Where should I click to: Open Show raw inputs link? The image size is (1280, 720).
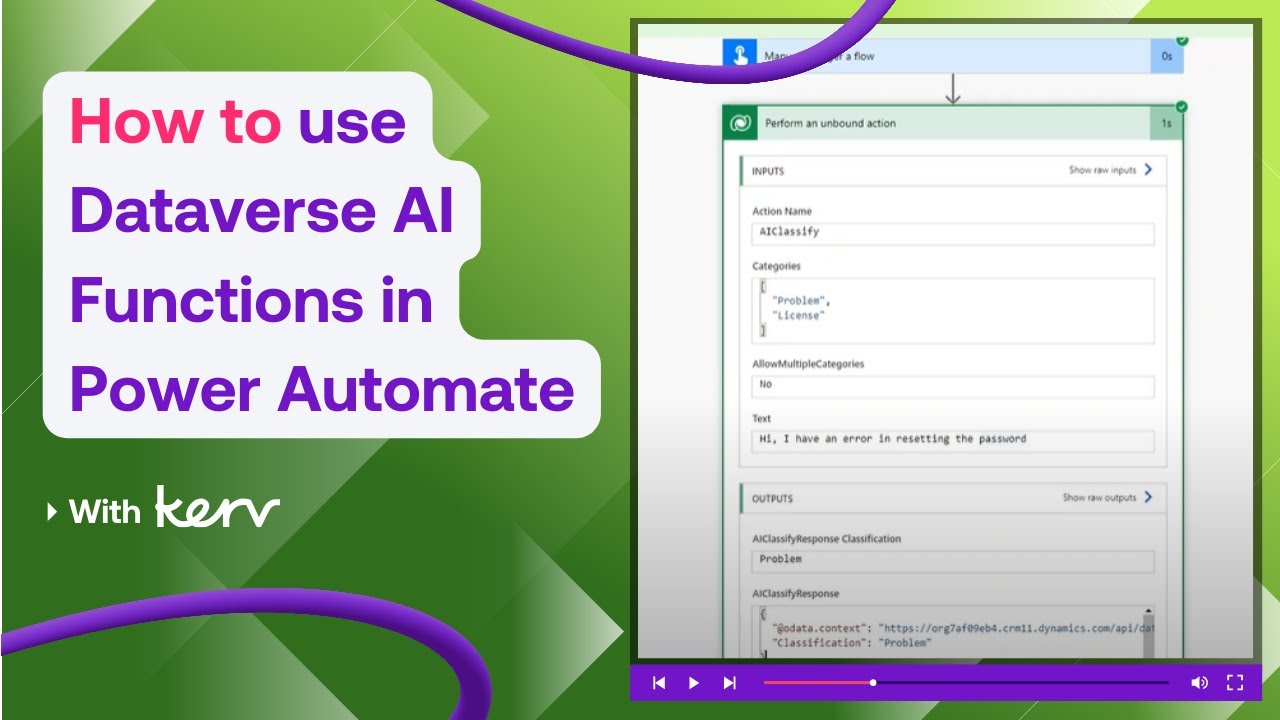coord(1102,170)
